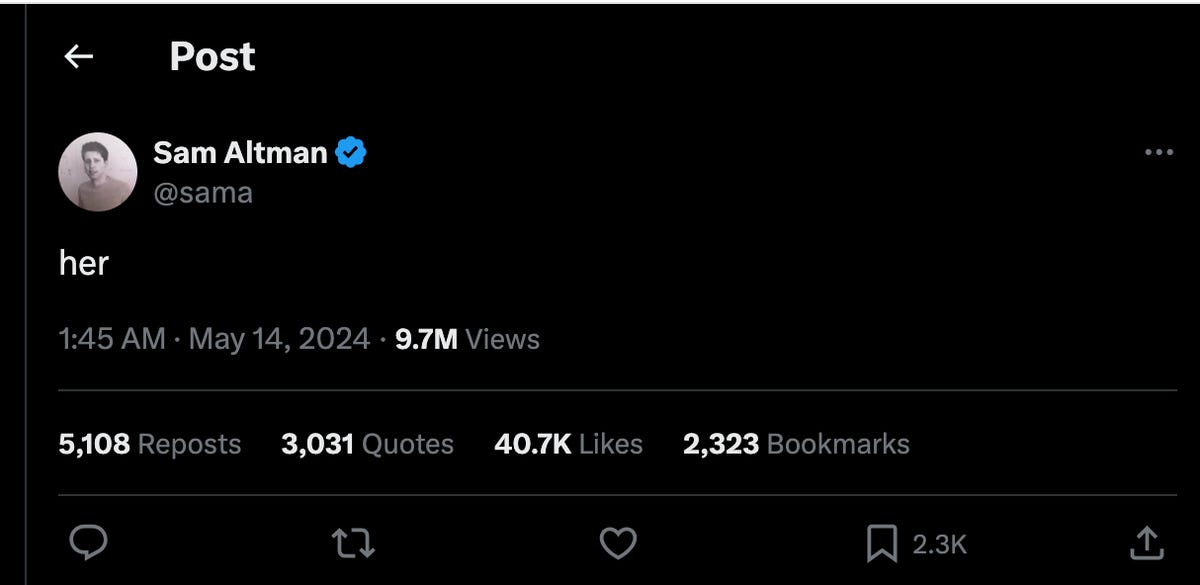The height and width of the screenshot is (585, 1200).
Task: Open the three-dot more options menu
Action: click(x=1158, y=152)
